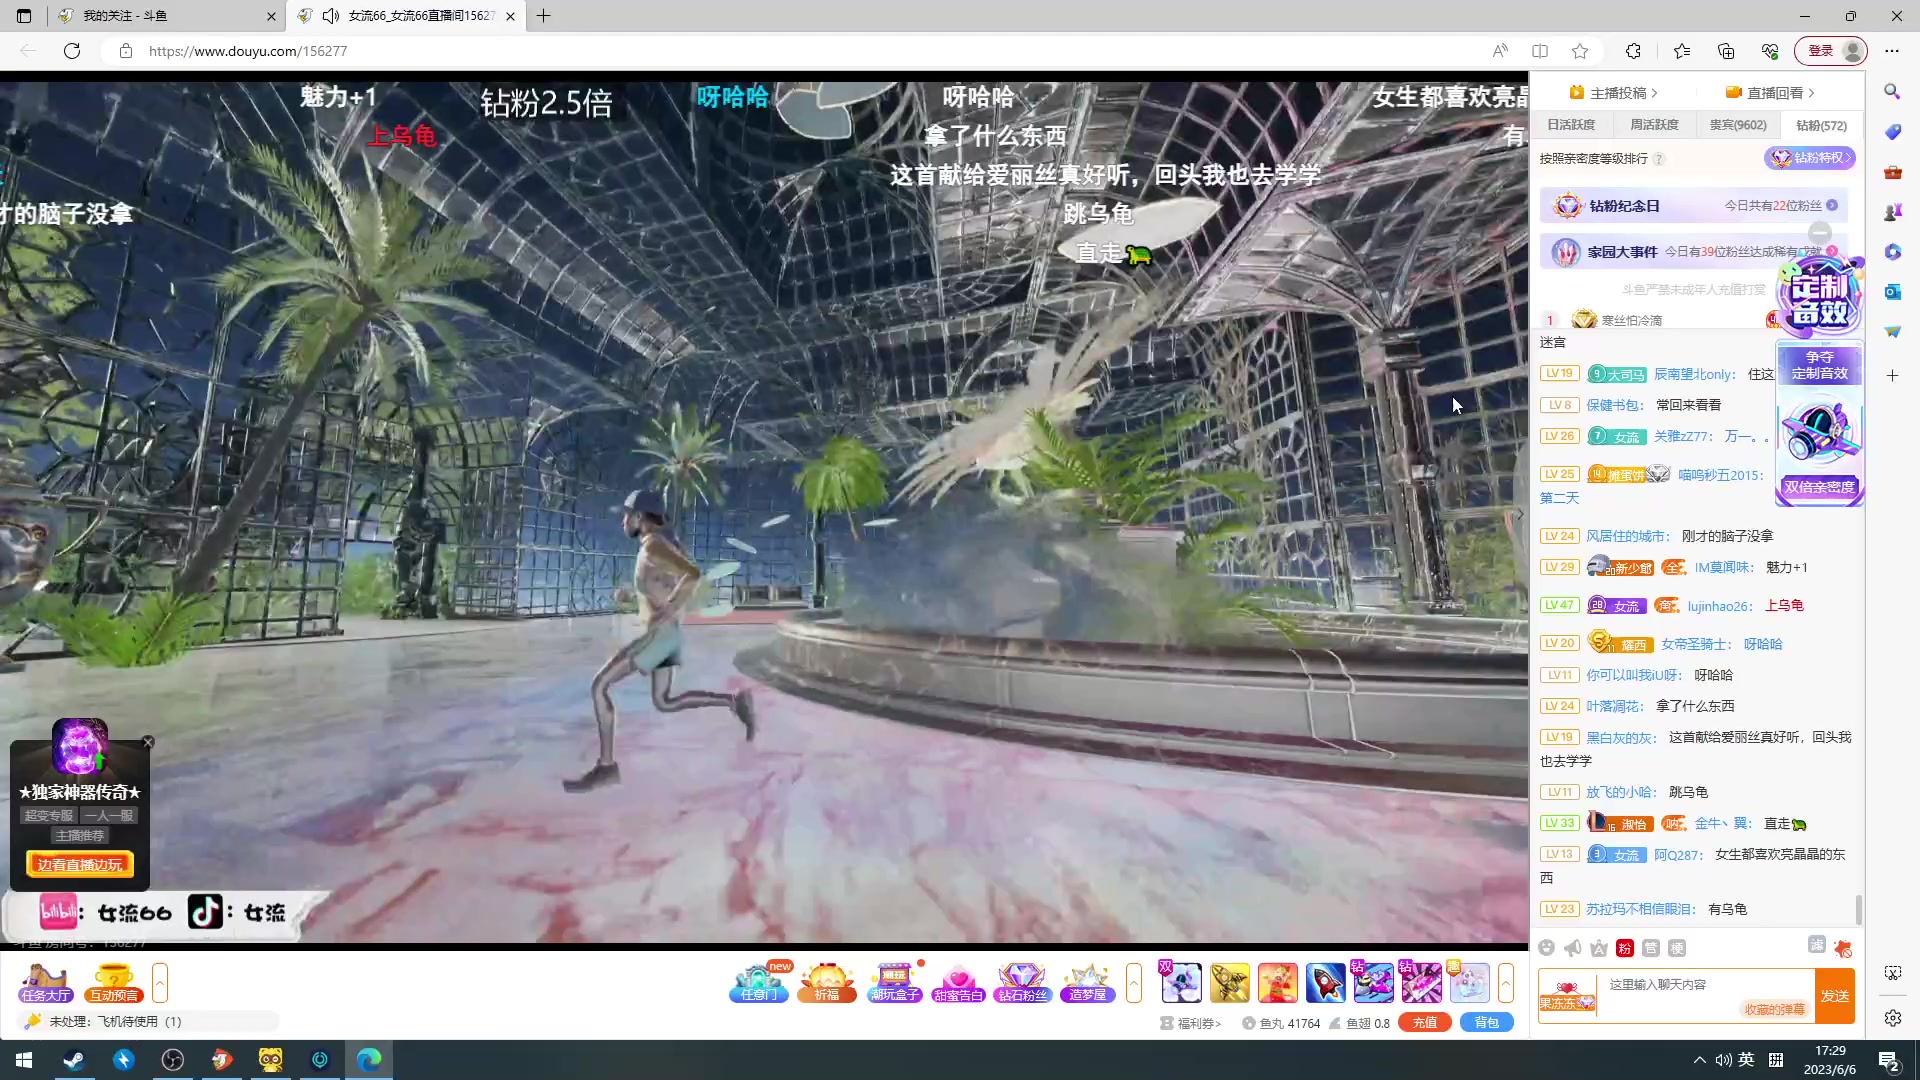
Task: Switch to the 我的关注 - 斗鱼 browser tab
Action: click(x=166, y=16)
